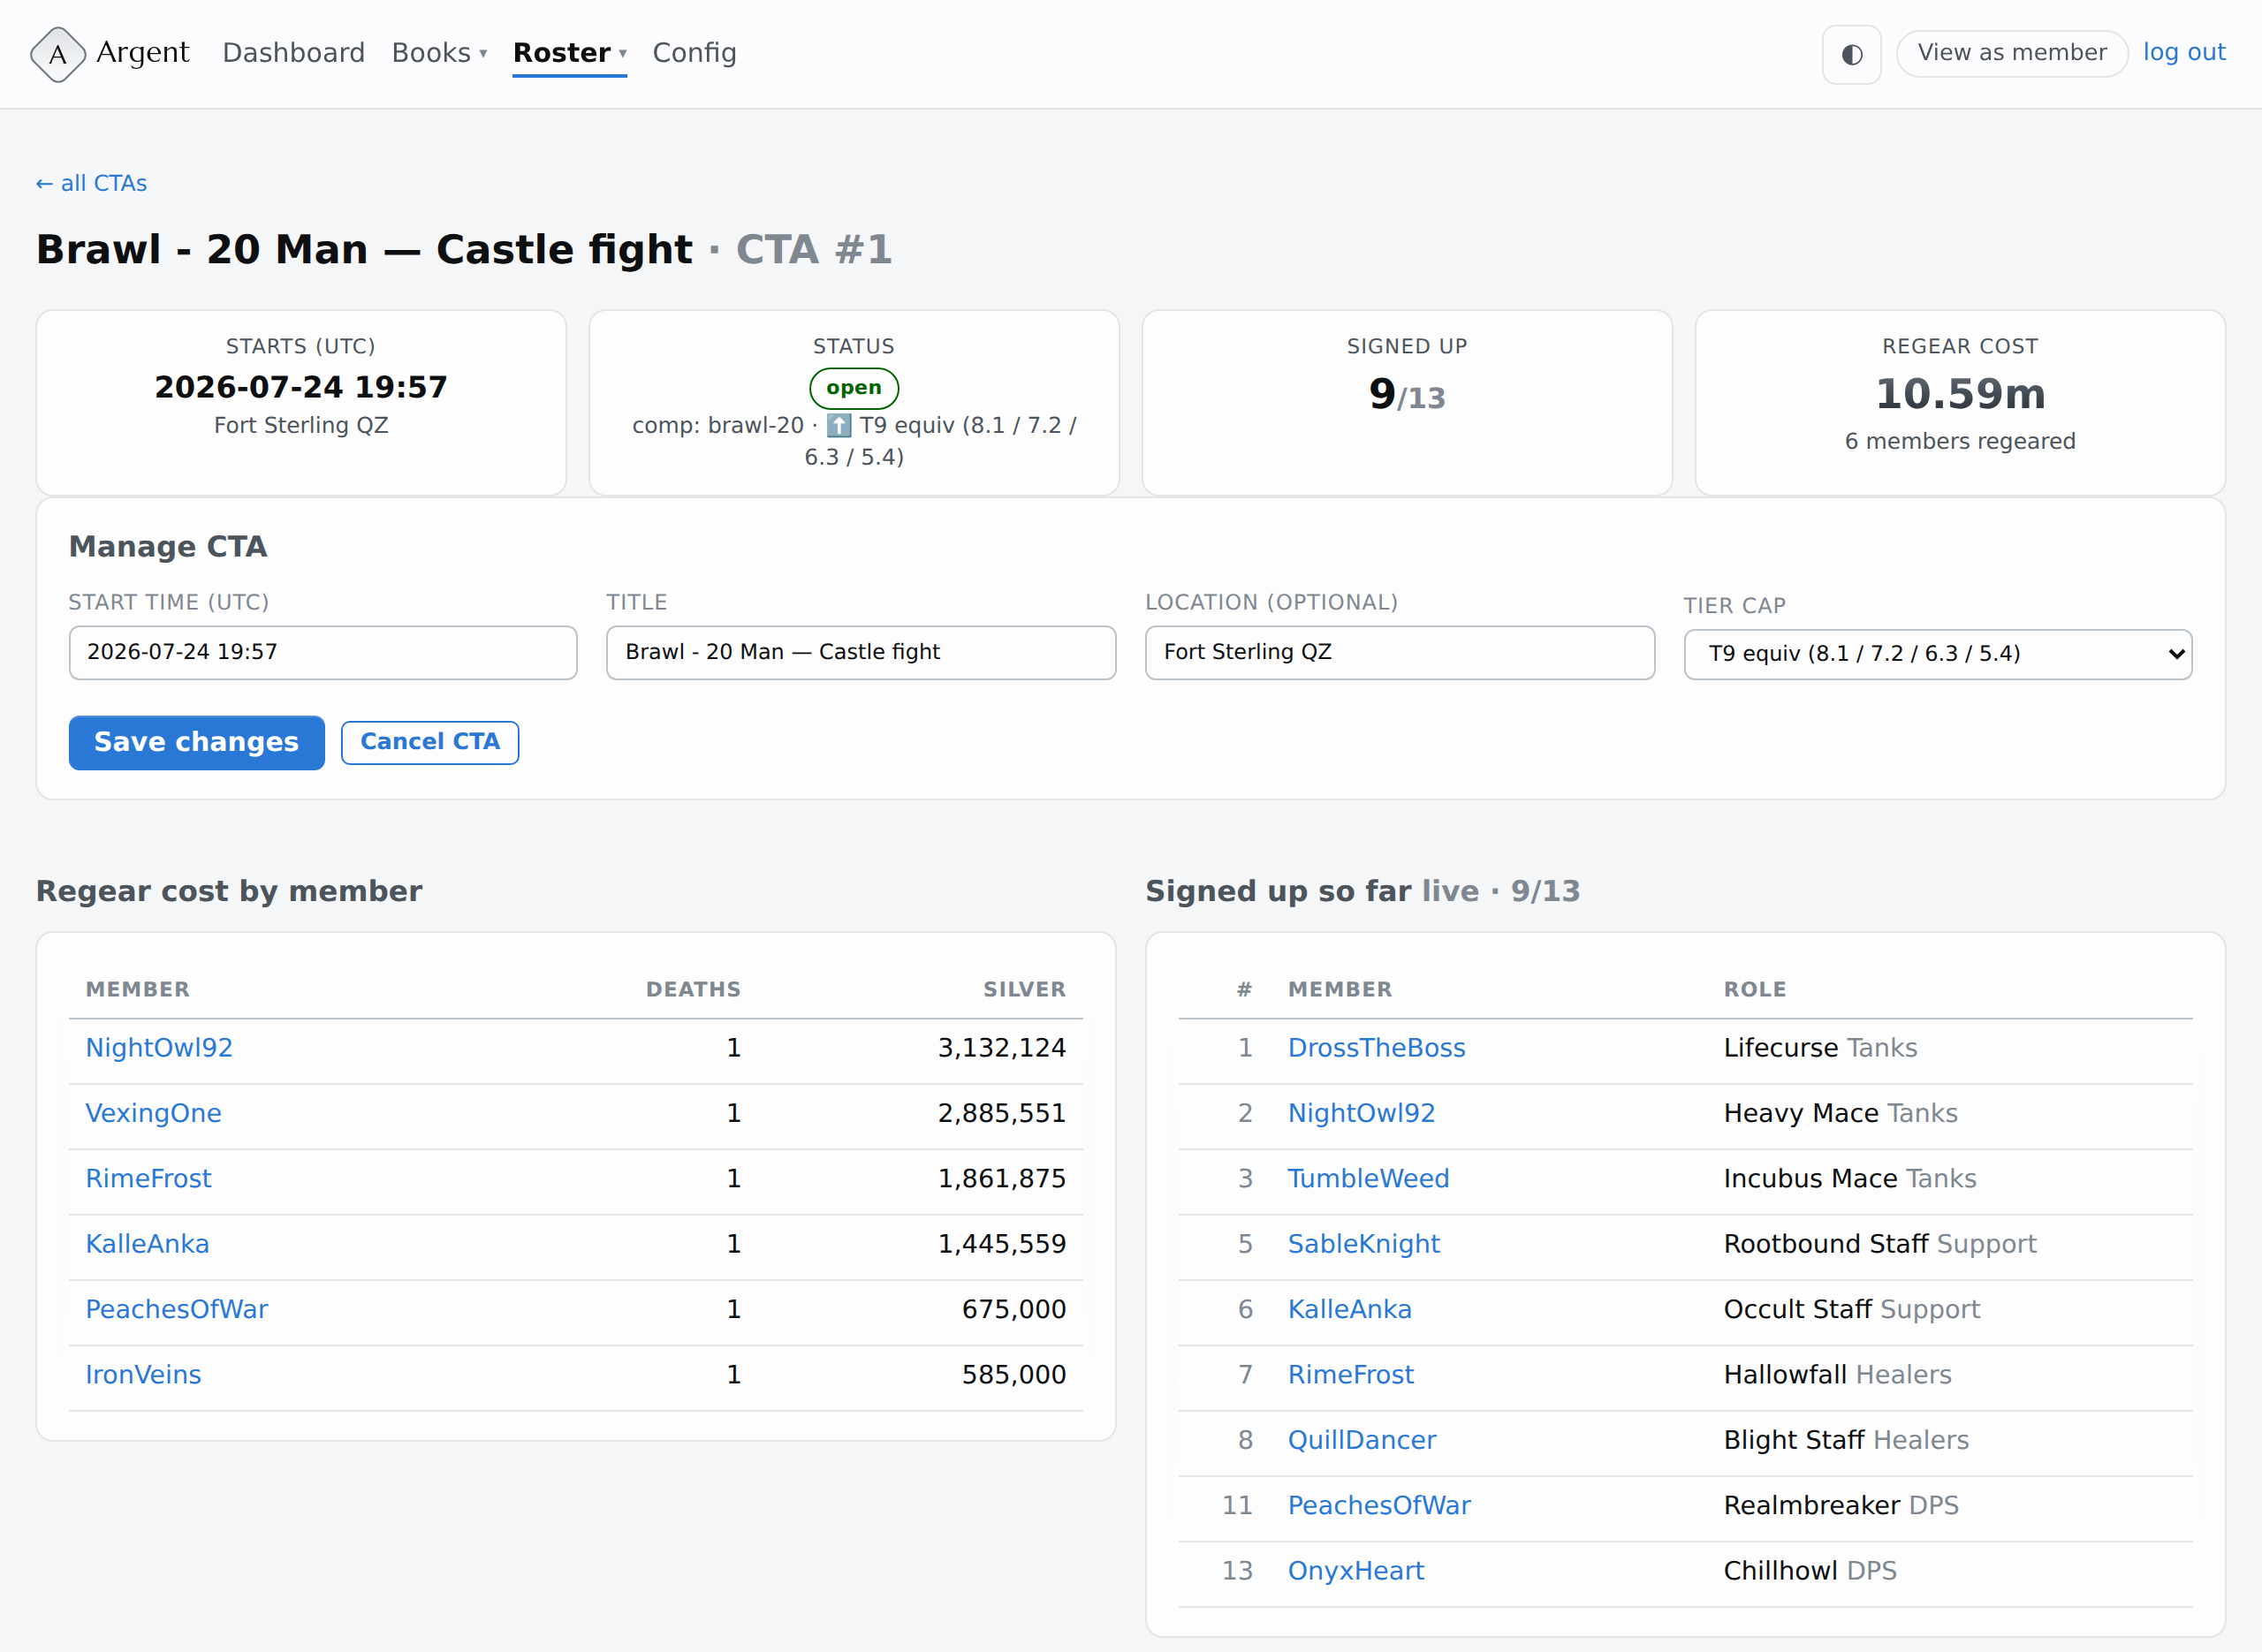This screenshot has width=2262, height=1652.
Task: Focus the Start time UTC field
Action: click(322, 652)
